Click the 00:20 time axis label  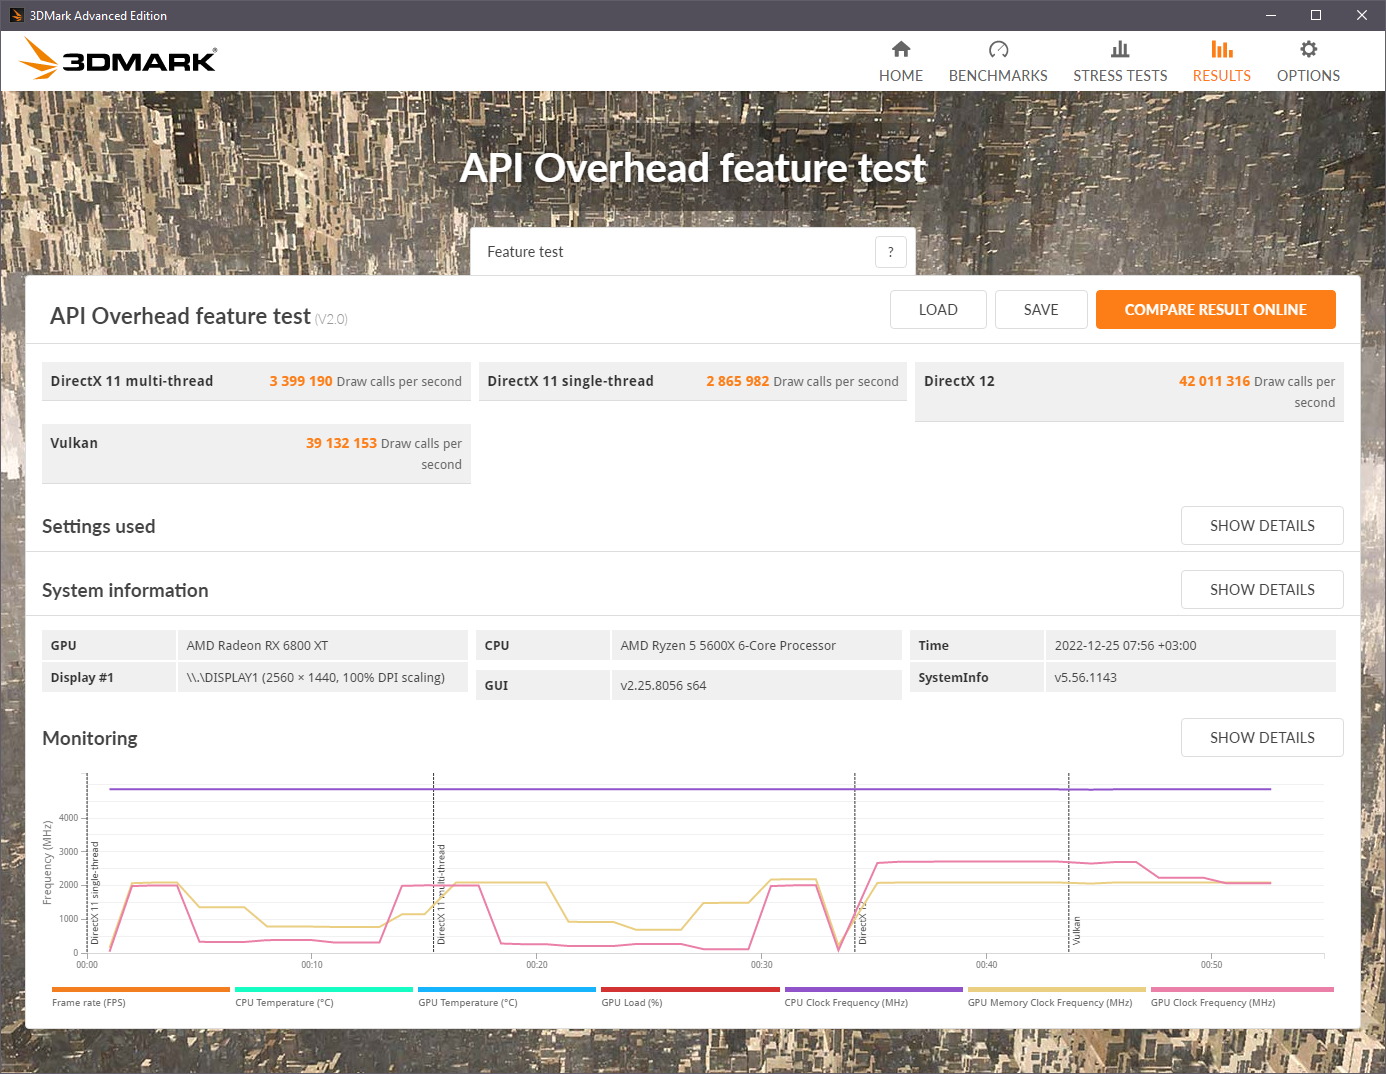pyautogui.click(x=537, y=965)
